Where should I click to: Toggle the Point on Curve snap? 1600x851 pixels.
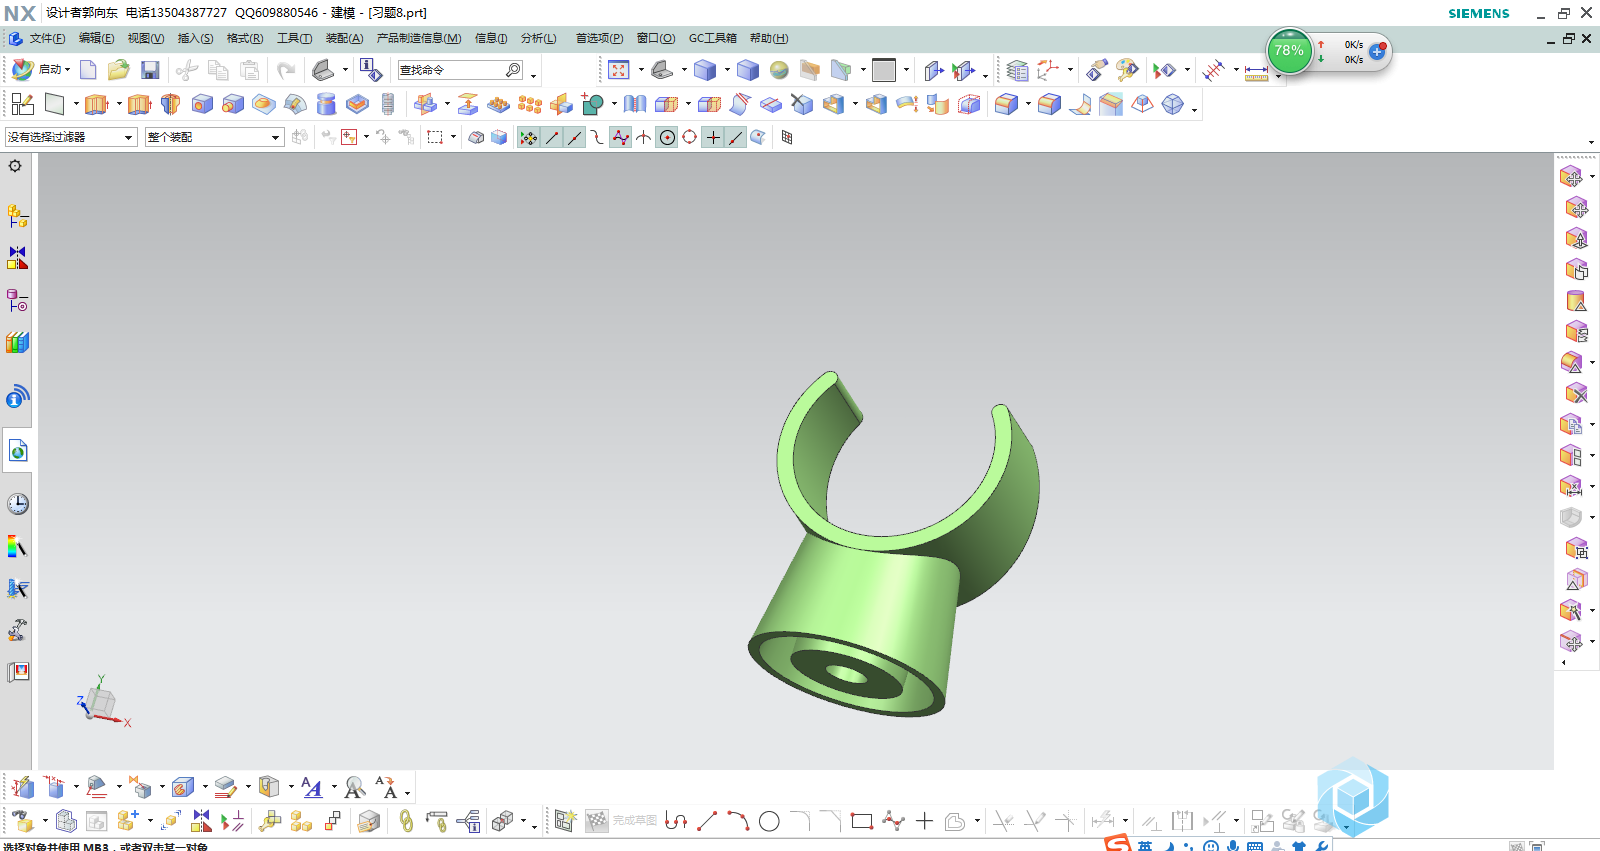point(736,137)
